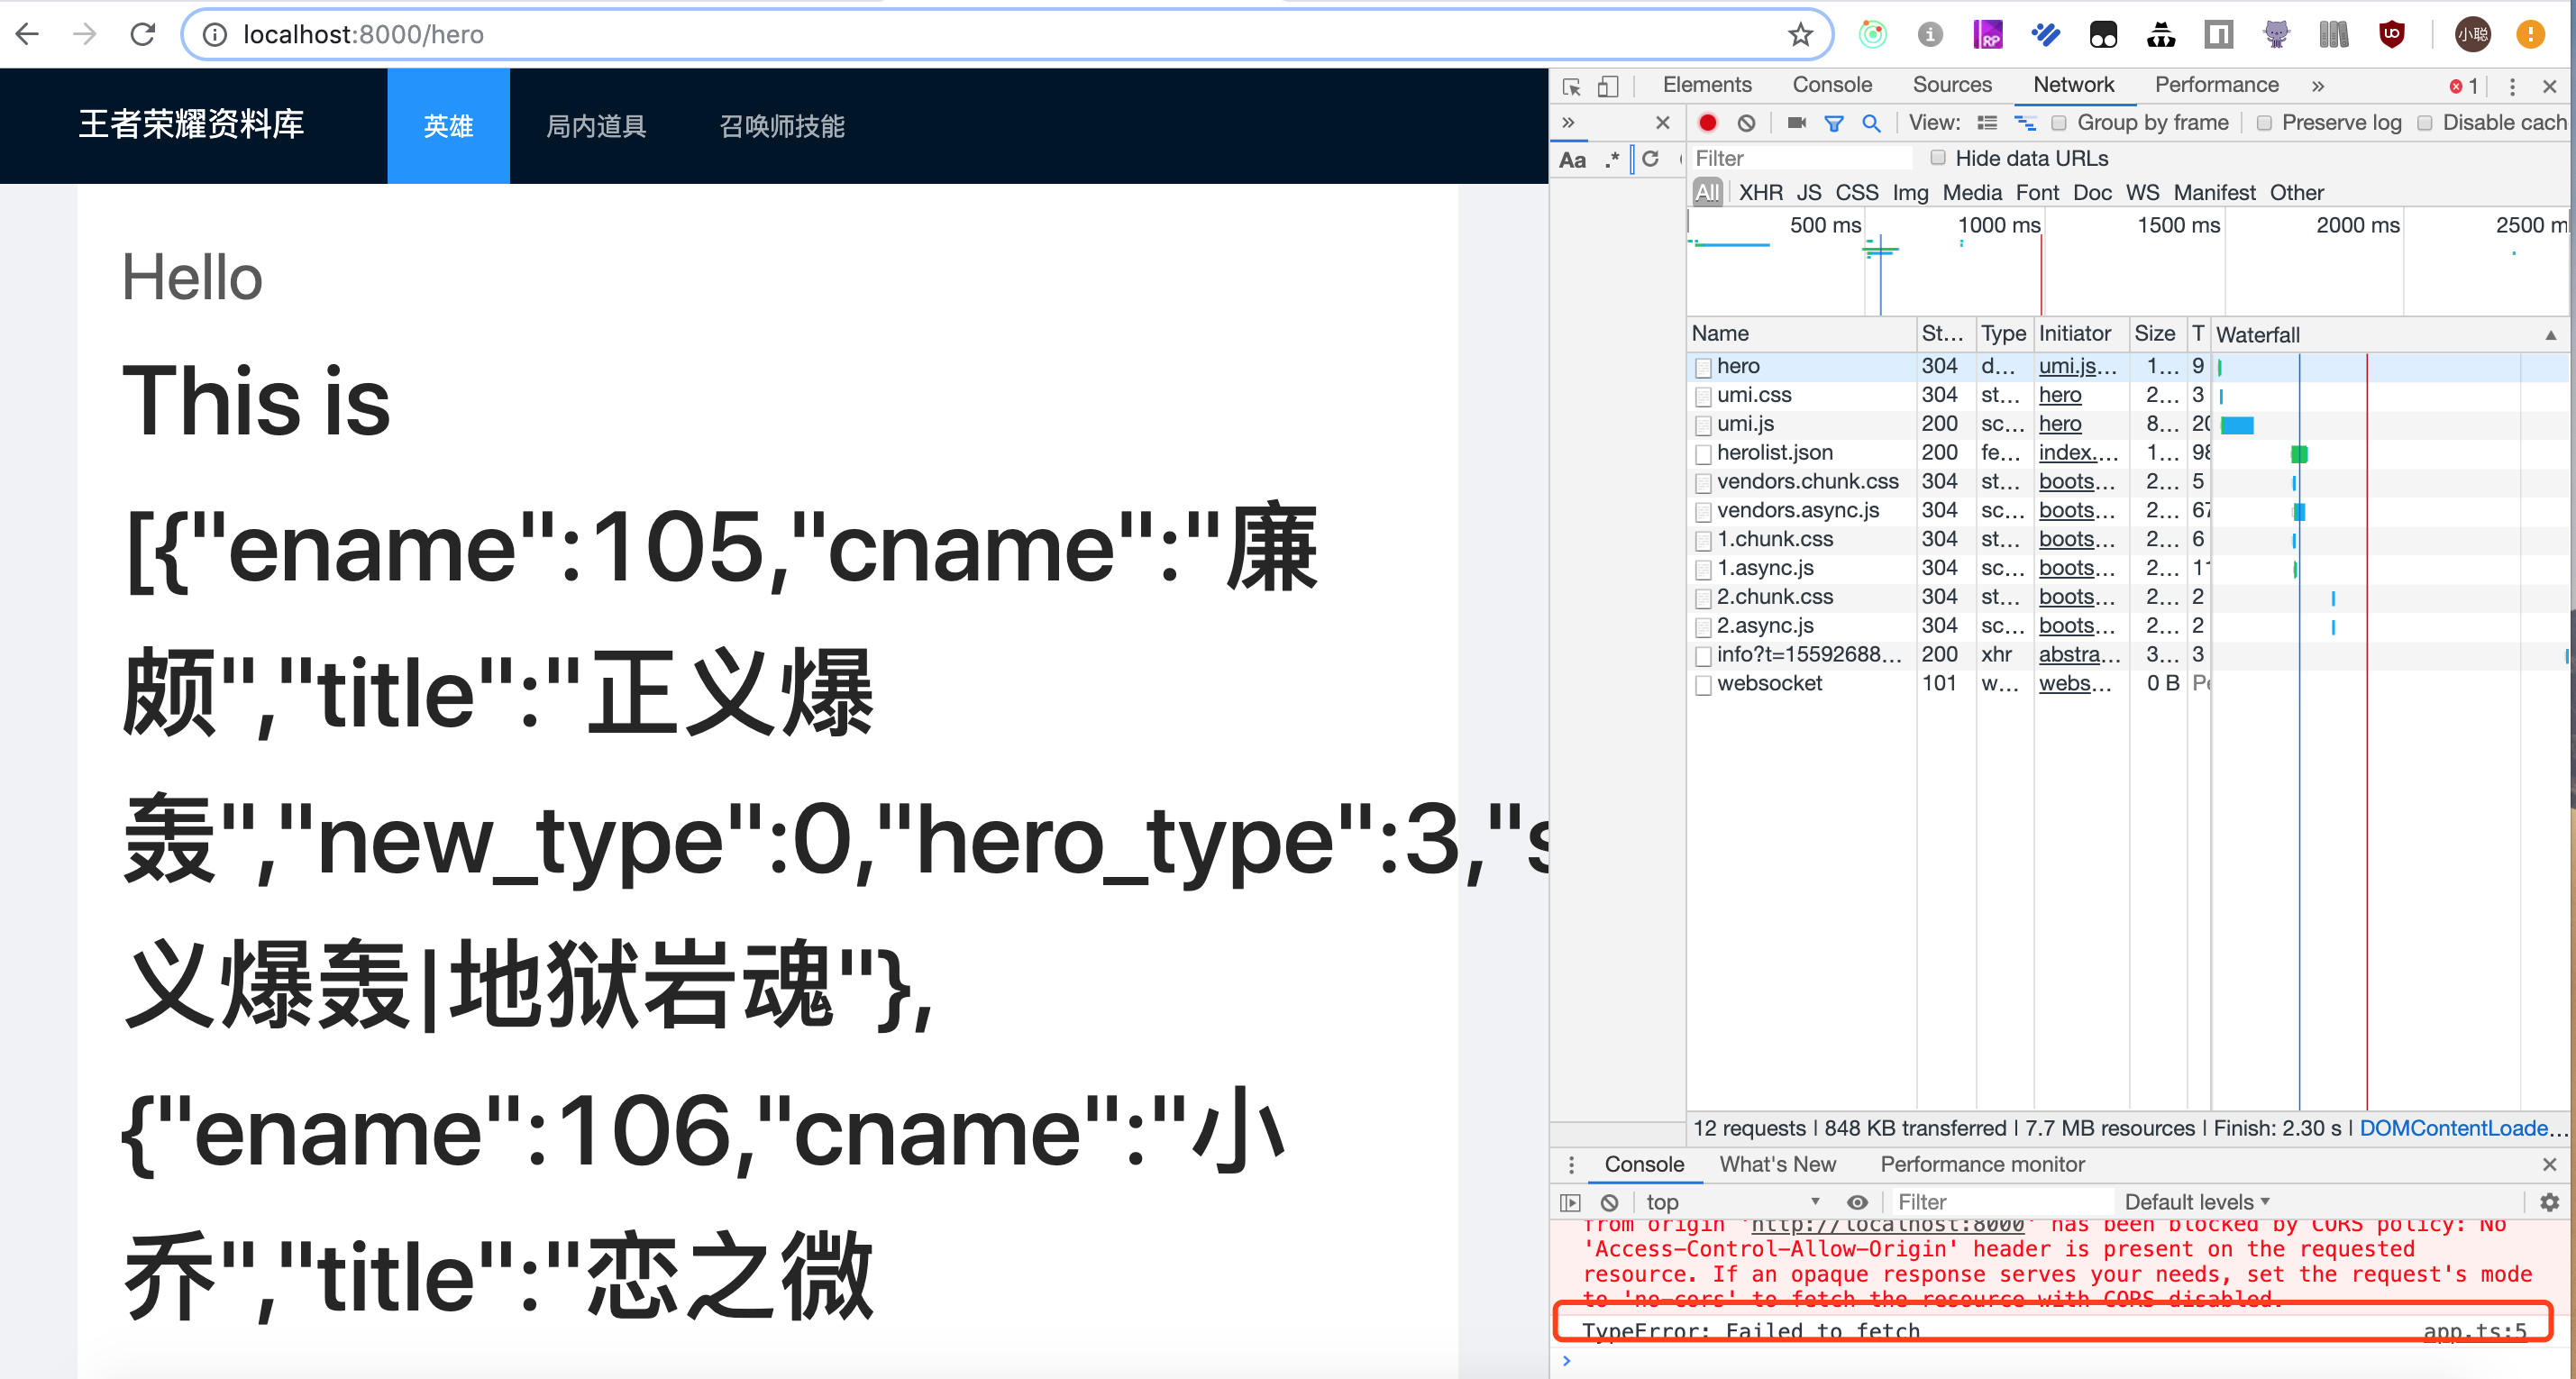The width and height of the screenshot is (2576, 1379).
Task: Enable Preserve log
Action: click(x=2264, y=123)
